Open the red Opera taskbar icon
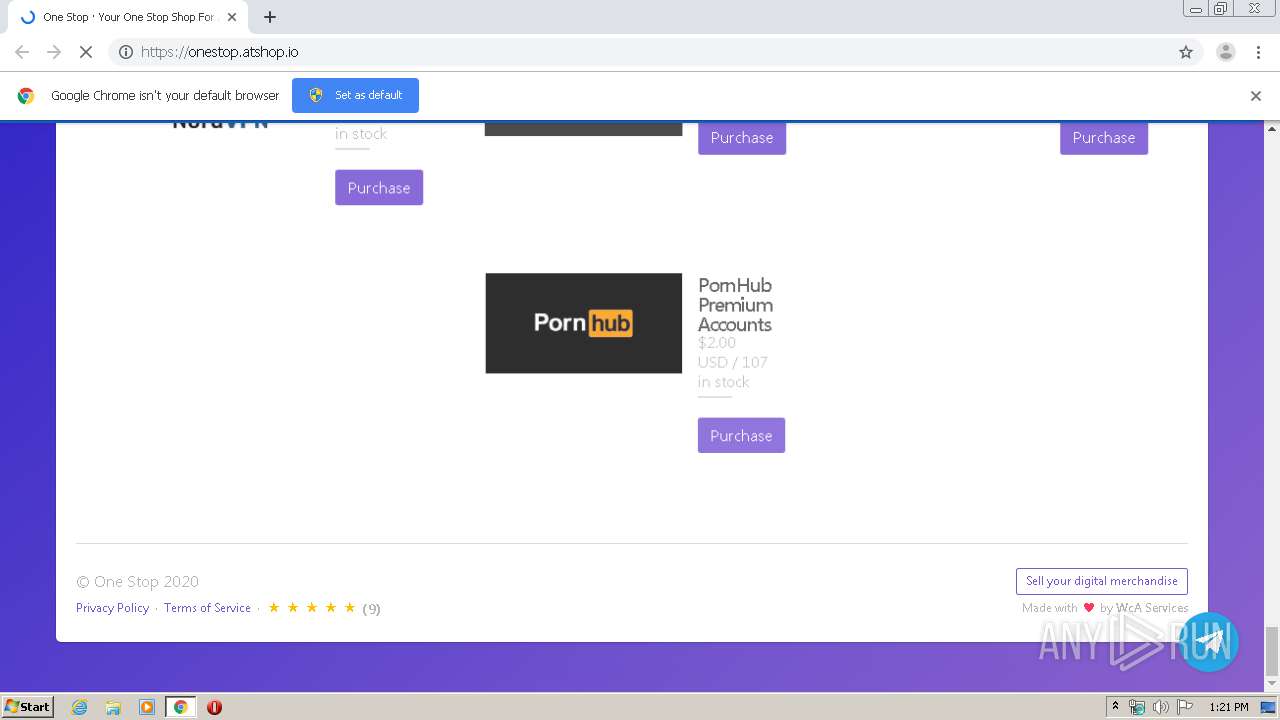This screenshot has width=1280, height=720. [214, 707]
